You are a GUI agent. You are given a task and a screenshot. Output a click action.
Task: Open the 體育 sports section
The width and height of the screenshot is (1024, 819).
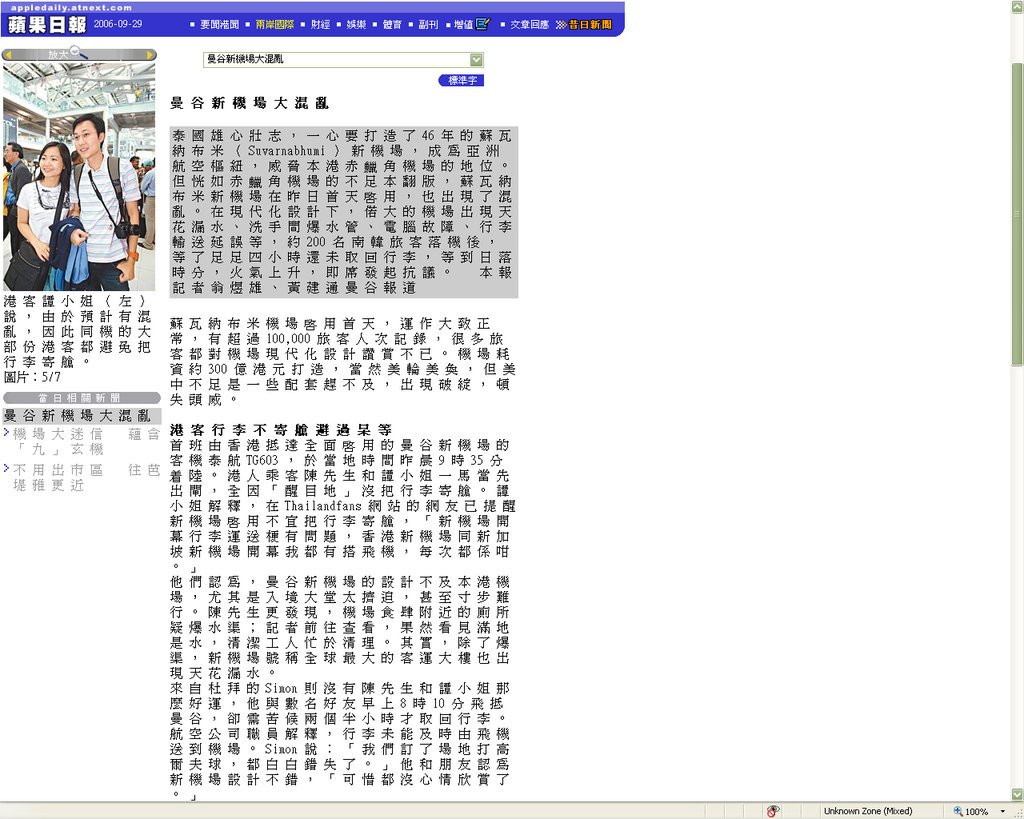pos(392,24)
